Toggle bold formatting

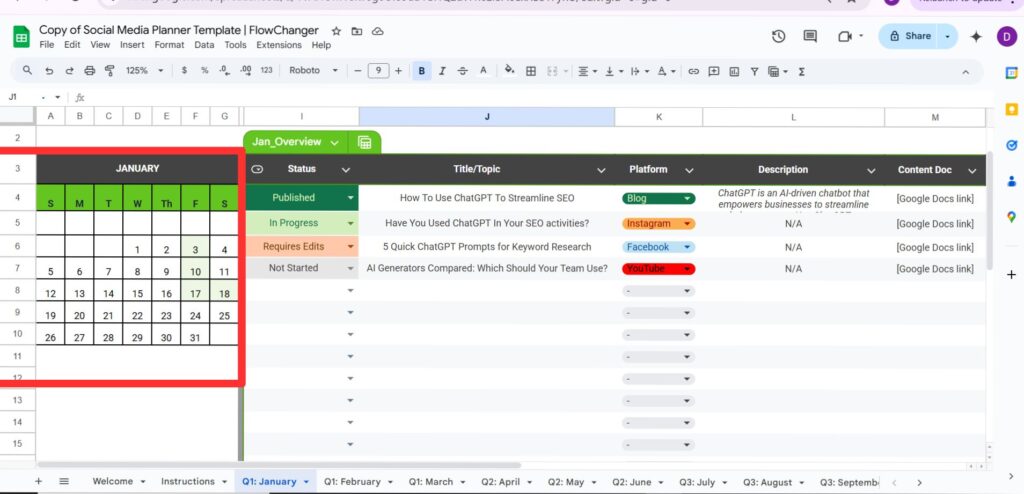[x=422, y=71]
